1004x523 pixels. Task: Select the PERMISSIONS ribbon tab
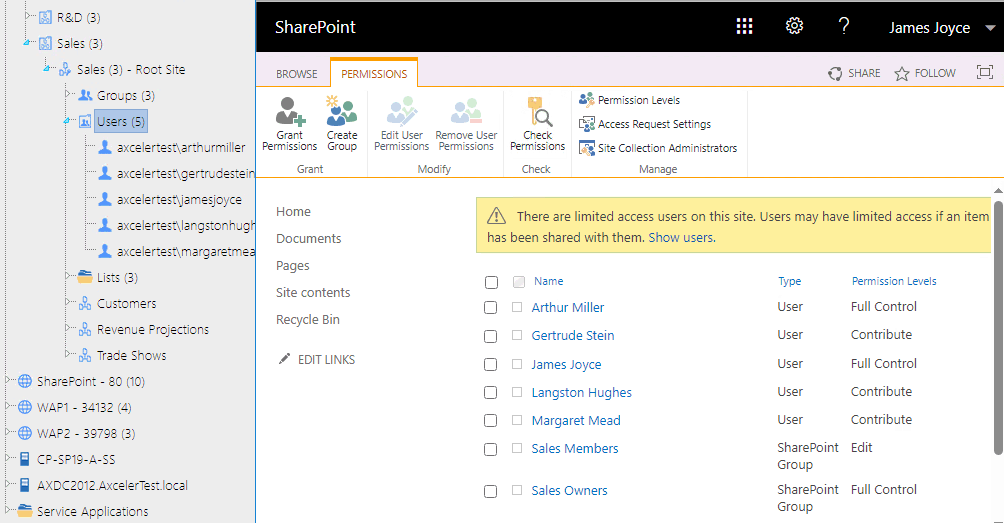pyautogui.click(x=374, y=74)
